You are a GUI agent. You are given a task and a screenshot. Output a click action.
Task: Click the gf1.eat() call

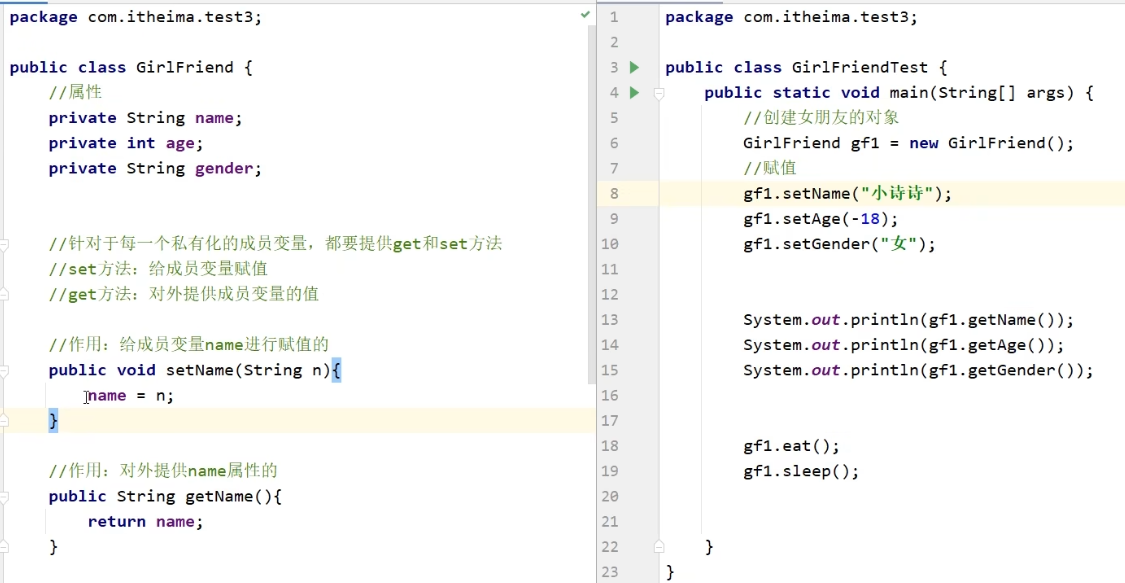(791, 446)
